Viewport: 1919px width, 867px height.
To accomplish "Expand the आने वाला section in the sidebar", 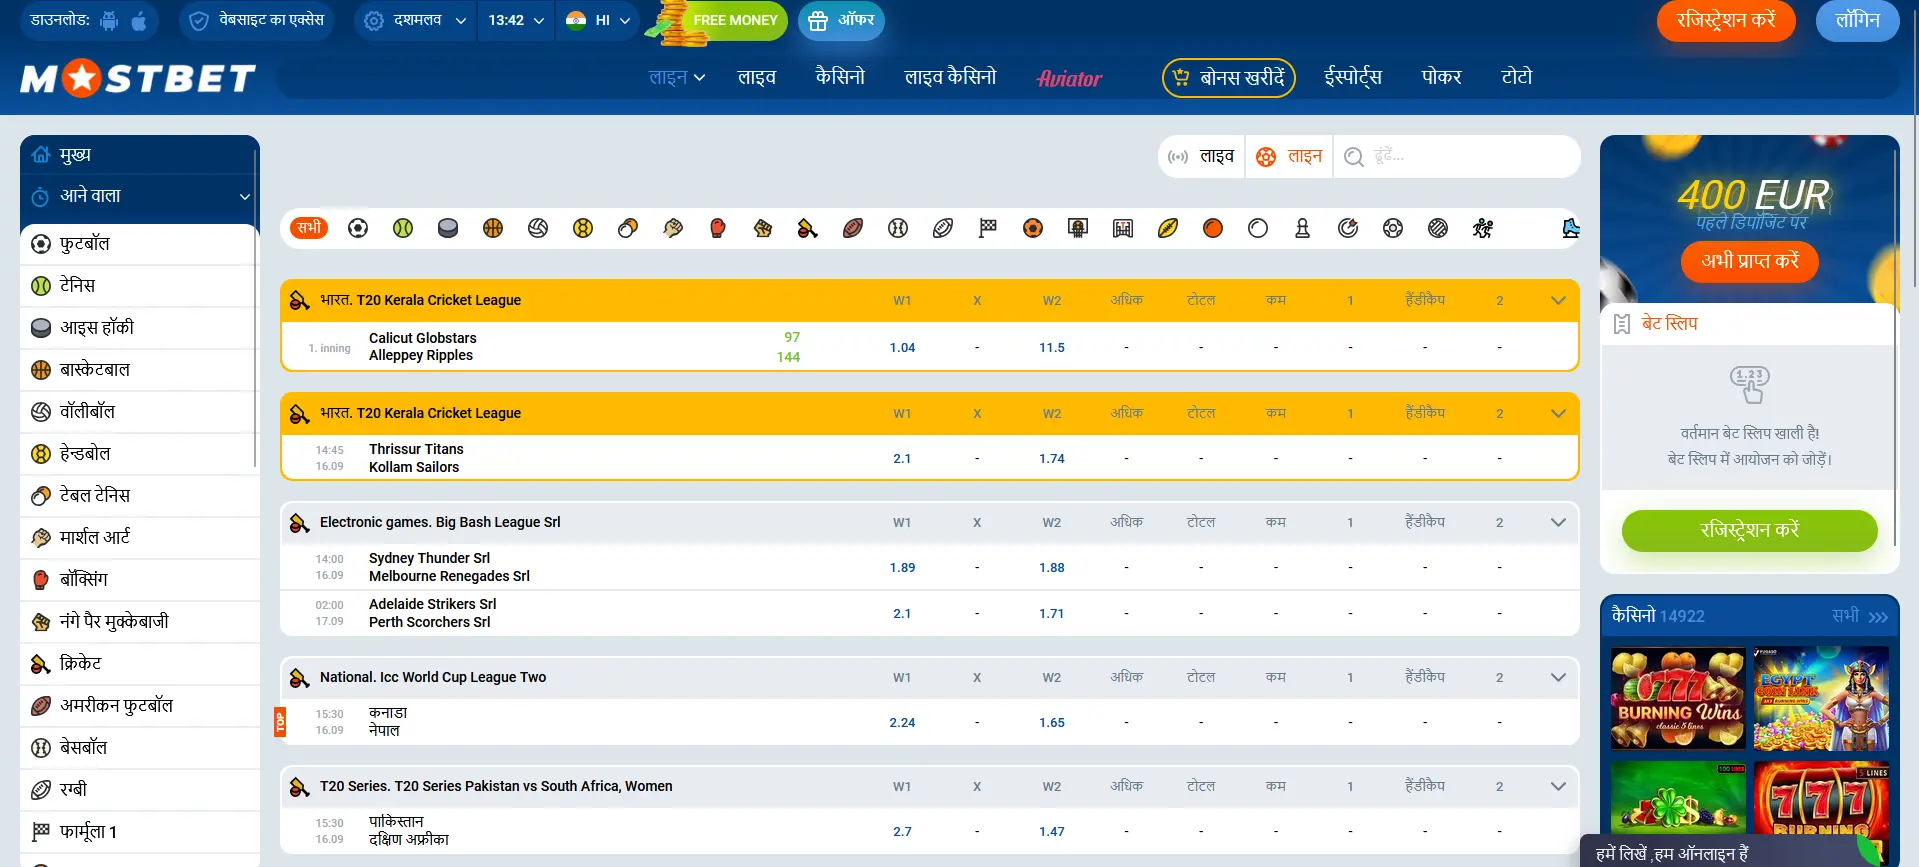I will pyautogui.click(x=140, y=197).
